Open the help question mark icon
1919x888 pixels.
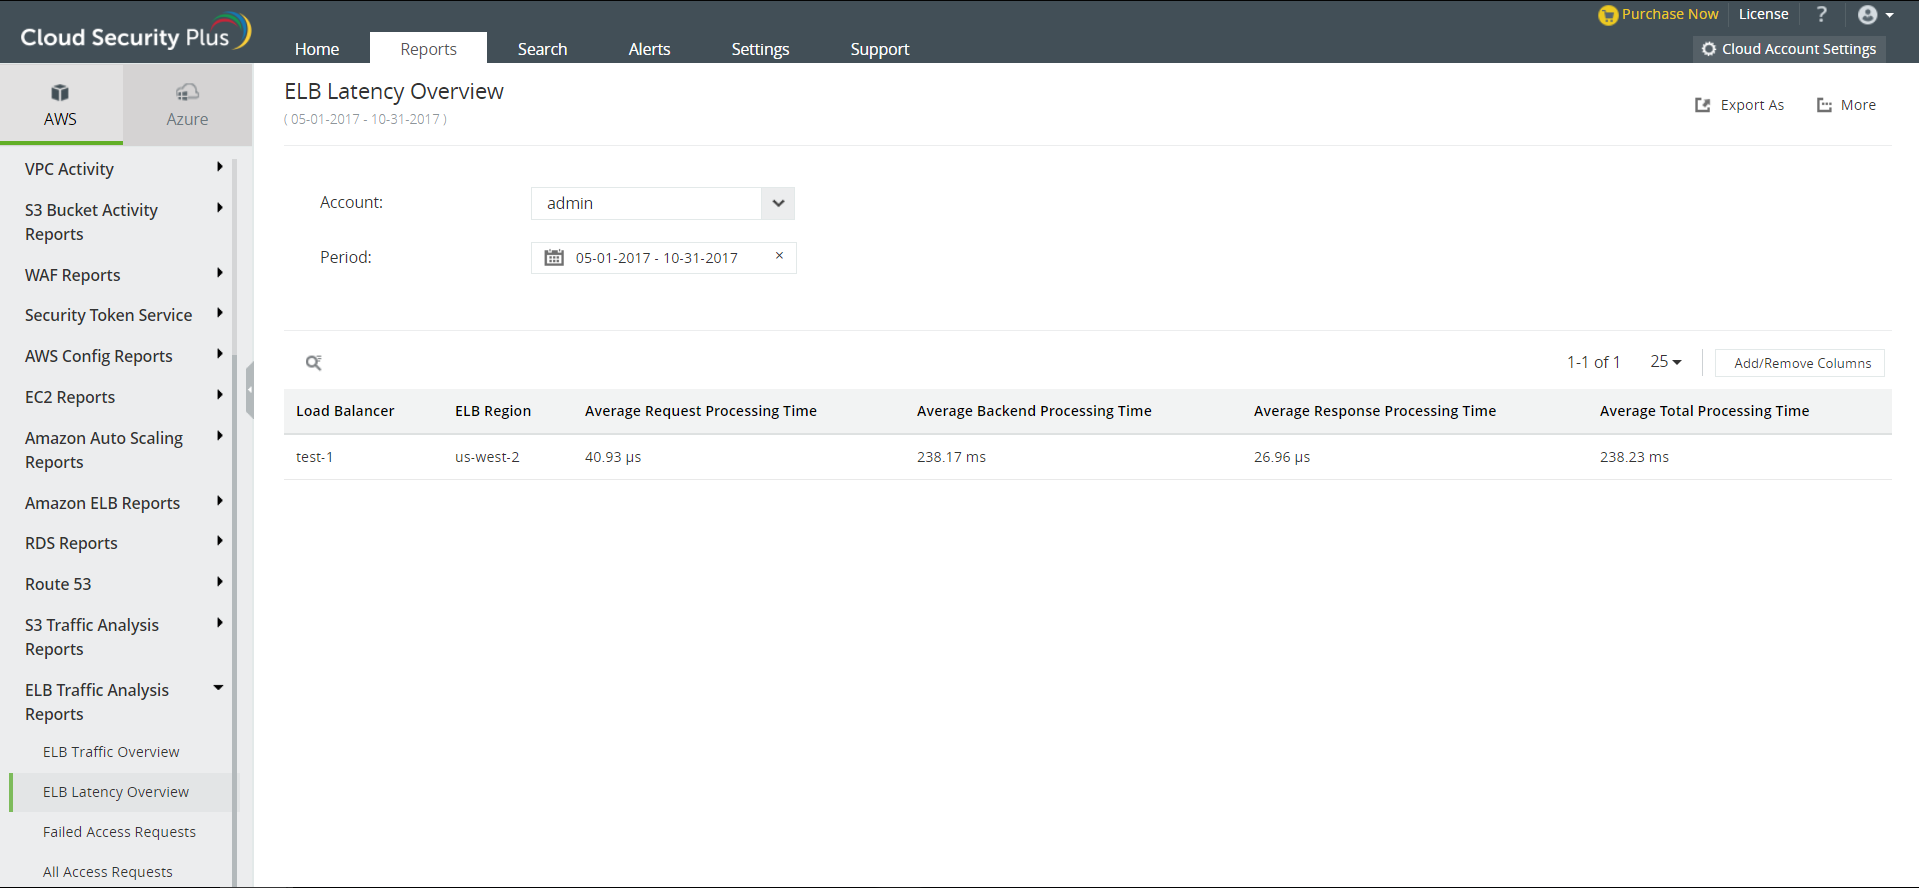pos(1821,15)
